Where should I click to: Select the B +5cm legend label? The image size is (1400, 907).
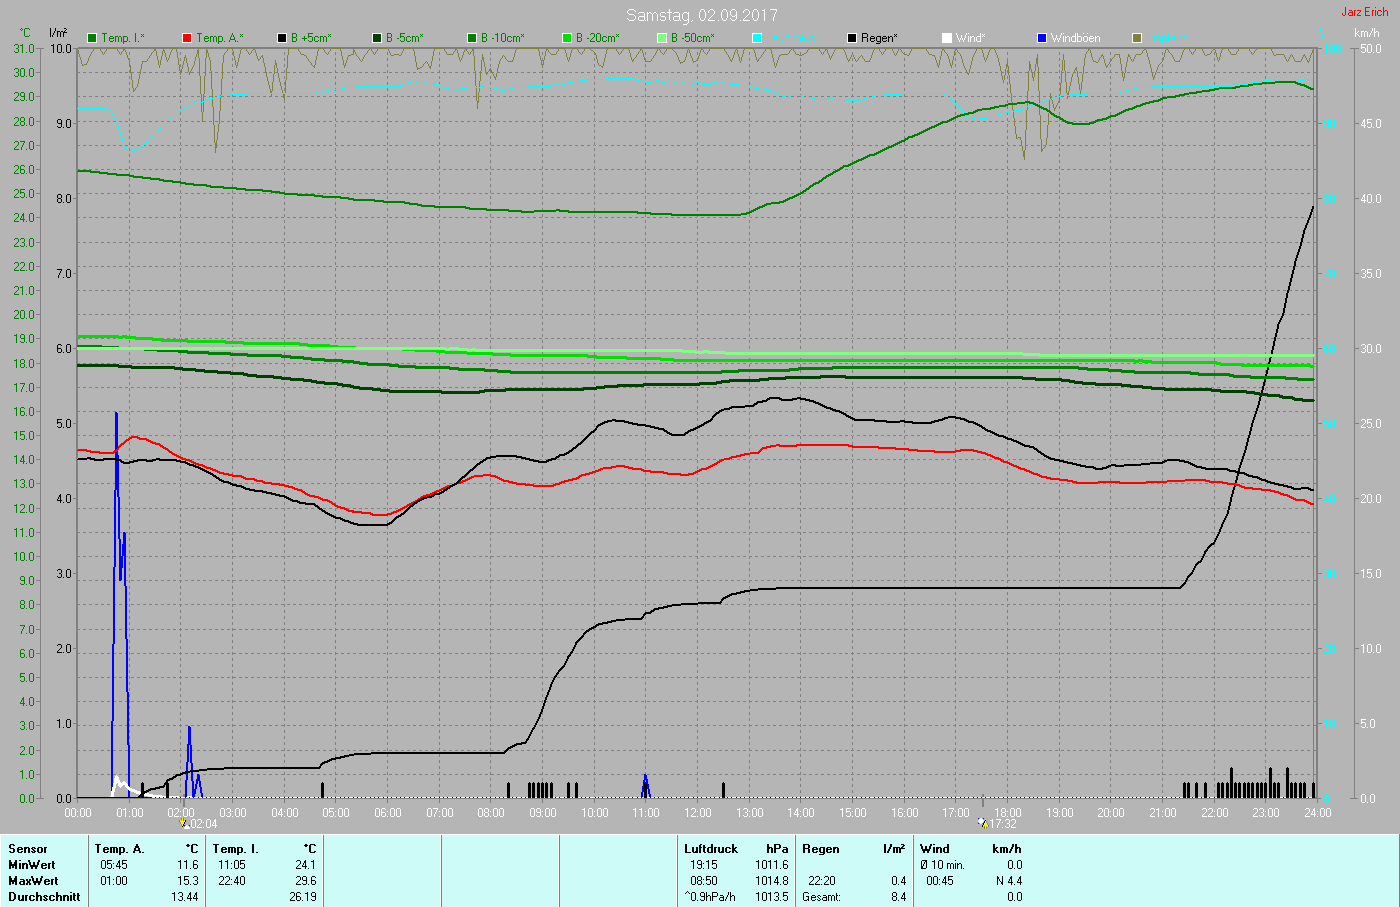coord(311,38)
